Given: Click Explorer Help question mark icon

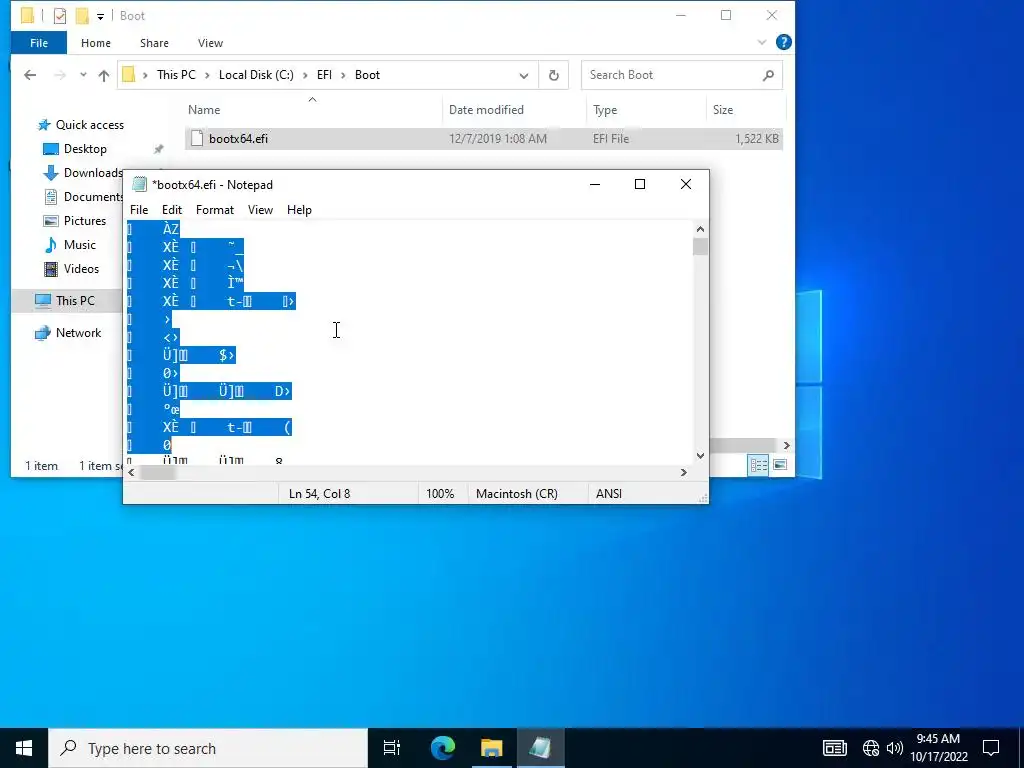Looking at the screenshot, I should (784, 42).
